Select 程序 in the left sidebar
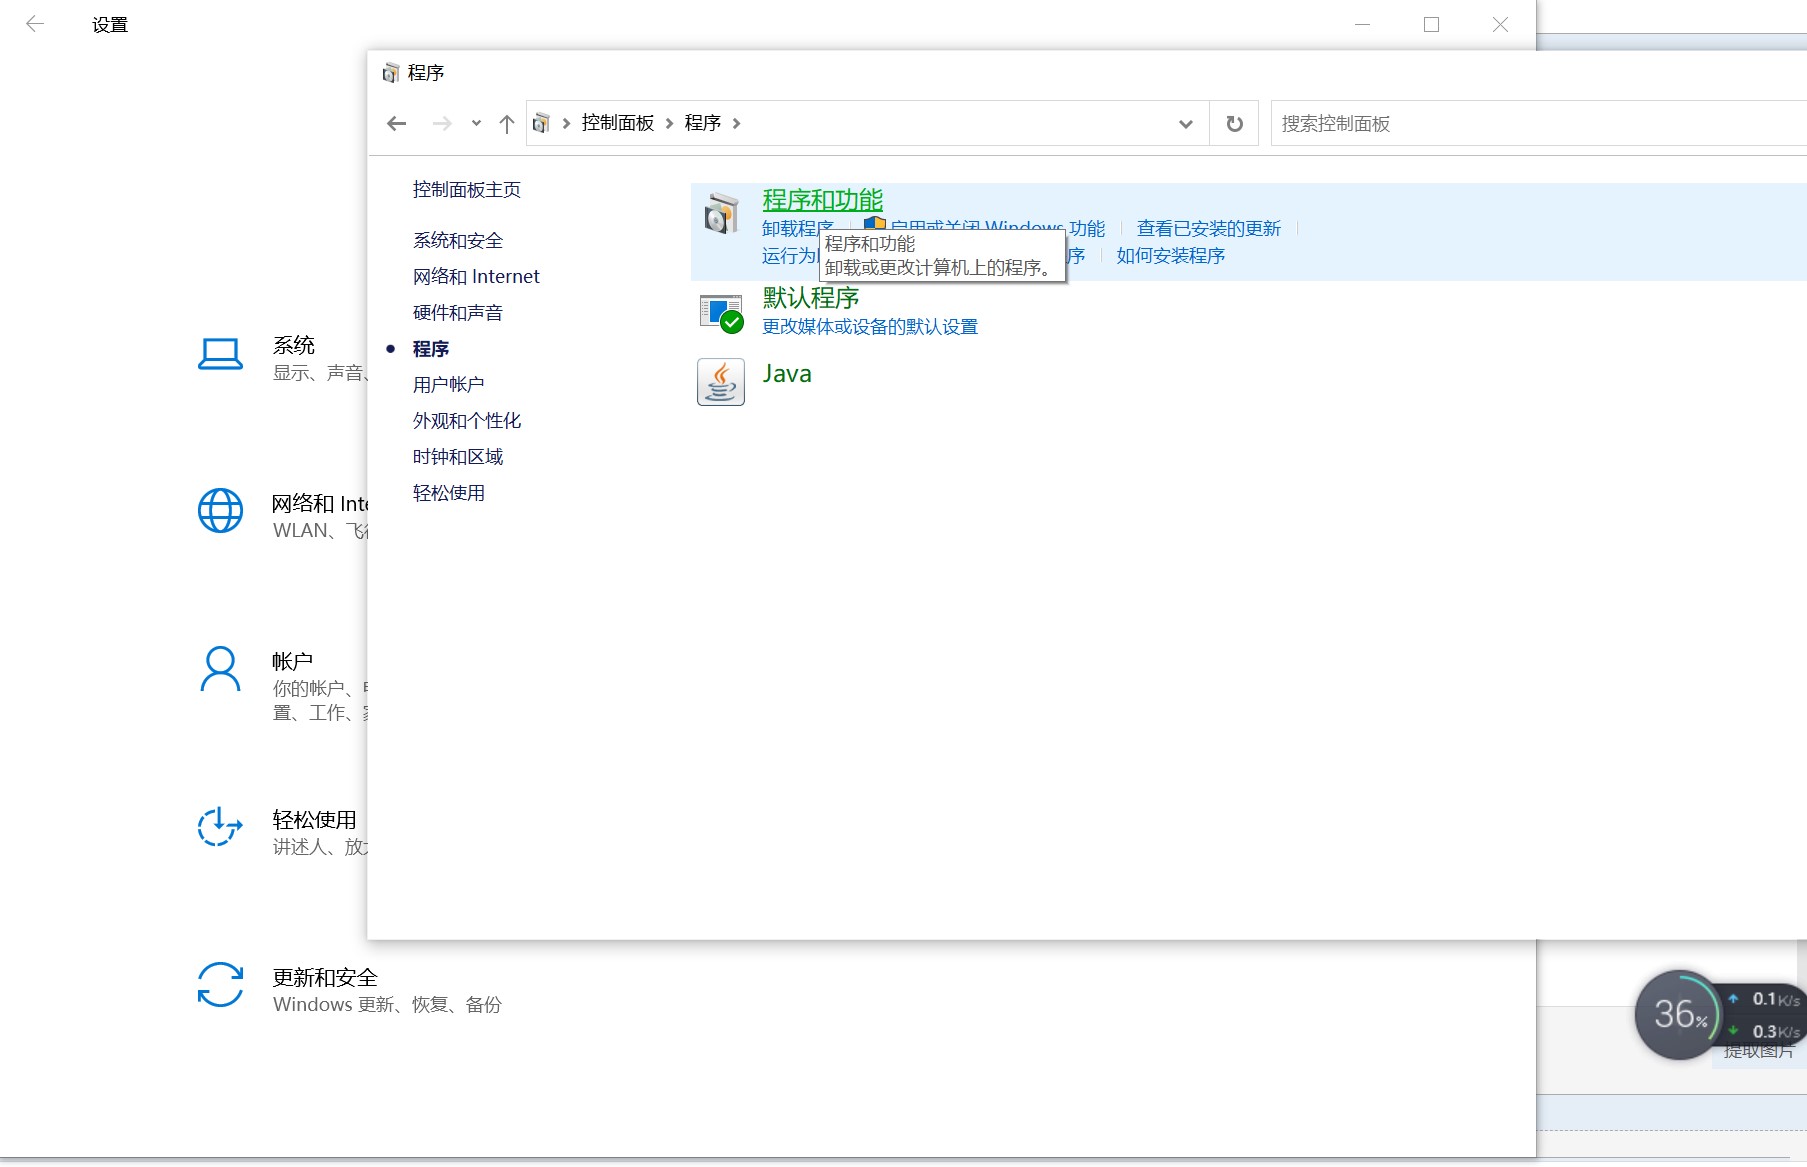 (431, 349)
